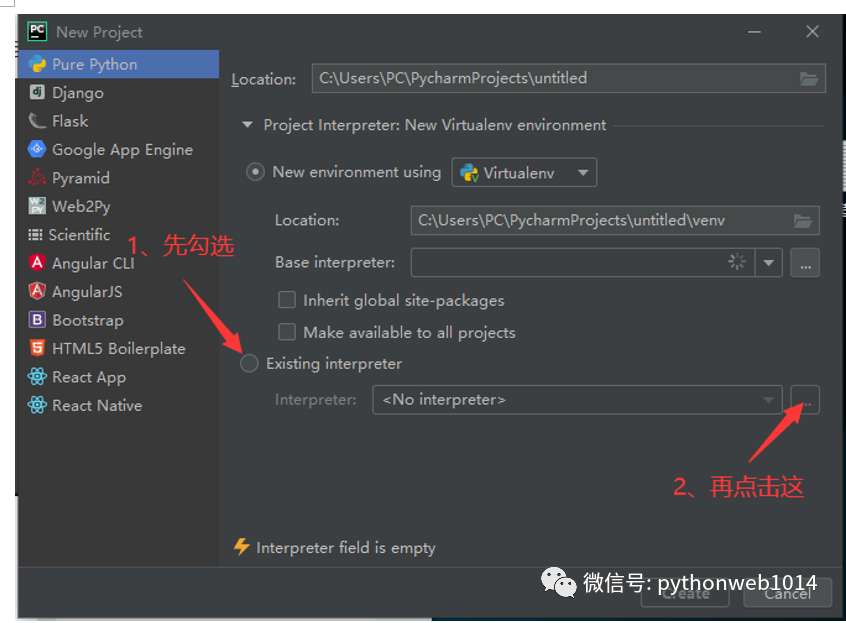Choose Web2Py in project list

tap(119, 206)
